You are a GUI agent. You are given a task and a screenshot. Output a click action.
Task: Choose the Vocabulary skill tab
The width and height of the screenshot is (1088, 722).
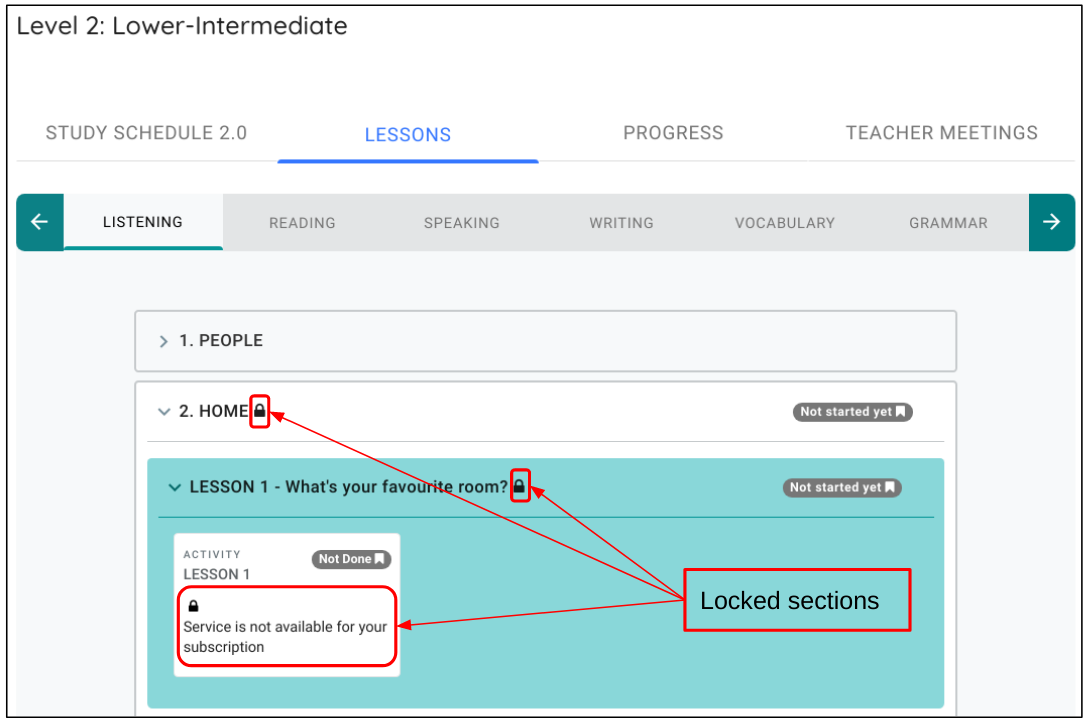tap(784, 223)
